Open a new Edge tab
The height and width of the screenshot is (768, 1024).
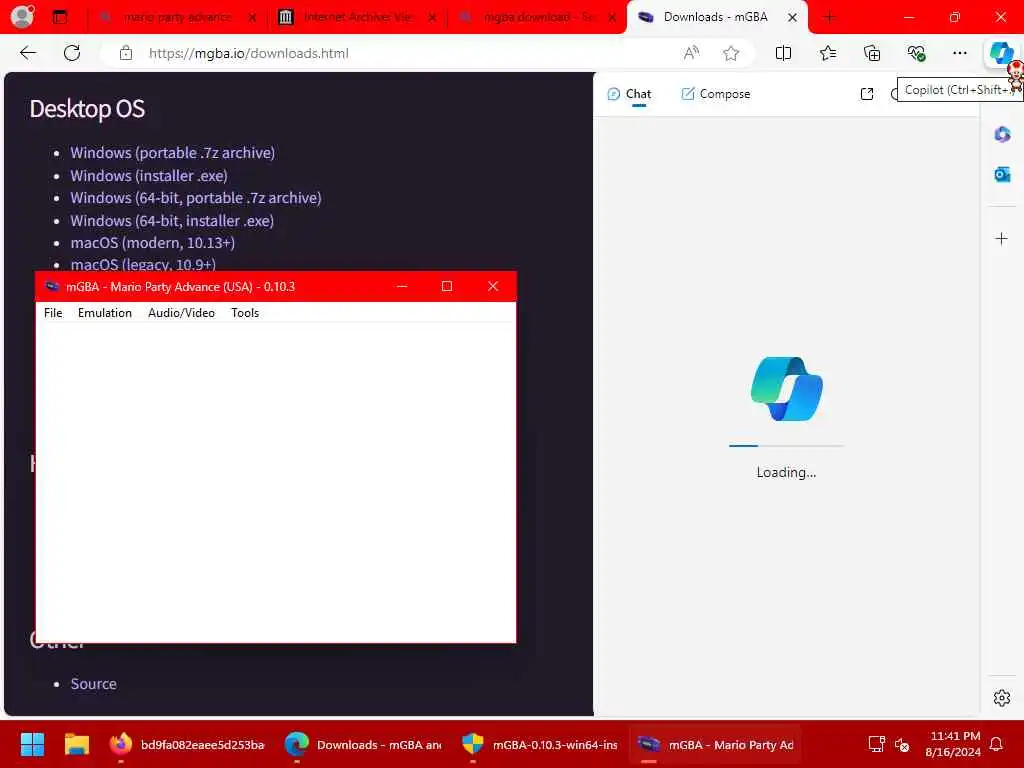tap(829, 18)
